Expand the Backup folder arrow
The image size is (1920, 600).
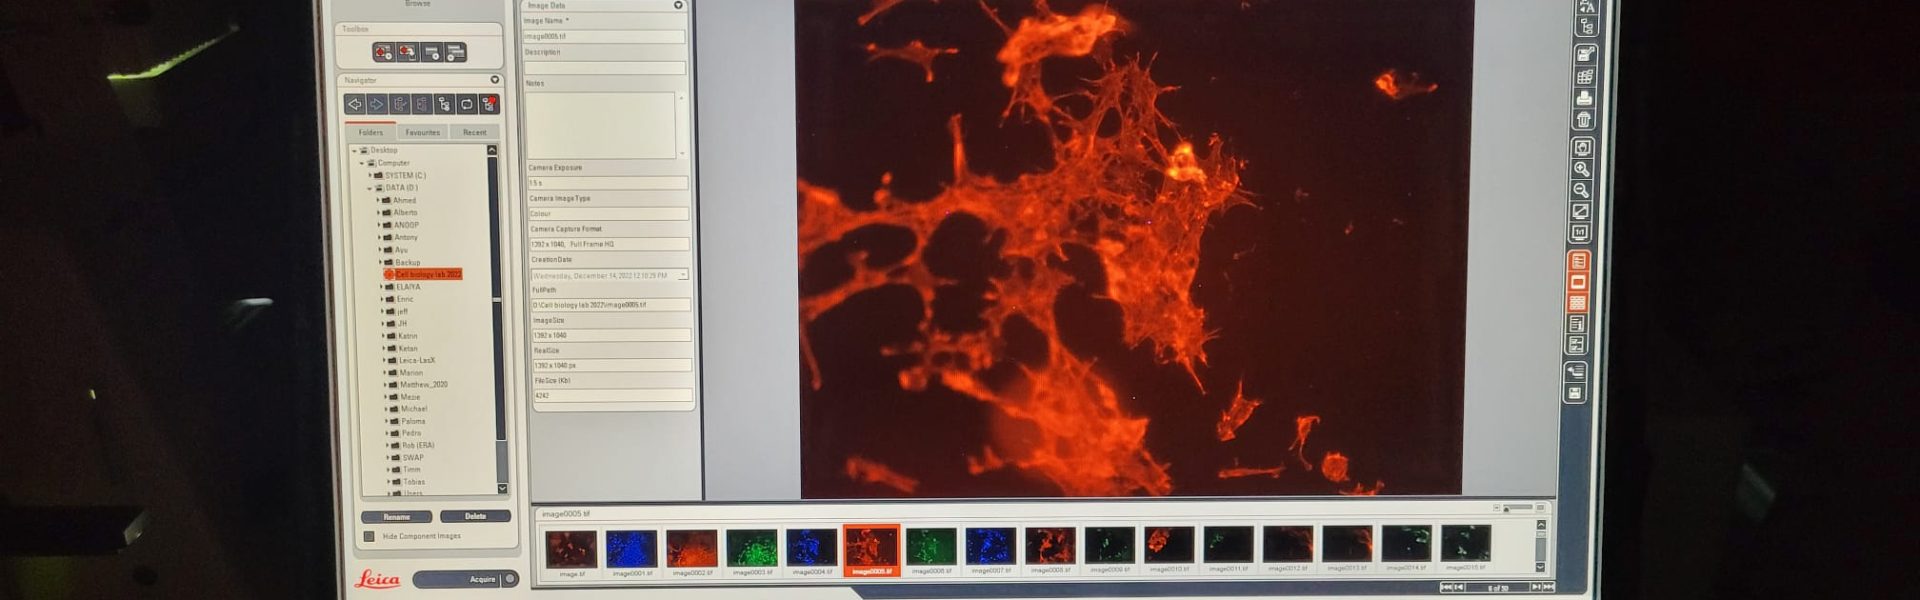[x=380, y=262]
